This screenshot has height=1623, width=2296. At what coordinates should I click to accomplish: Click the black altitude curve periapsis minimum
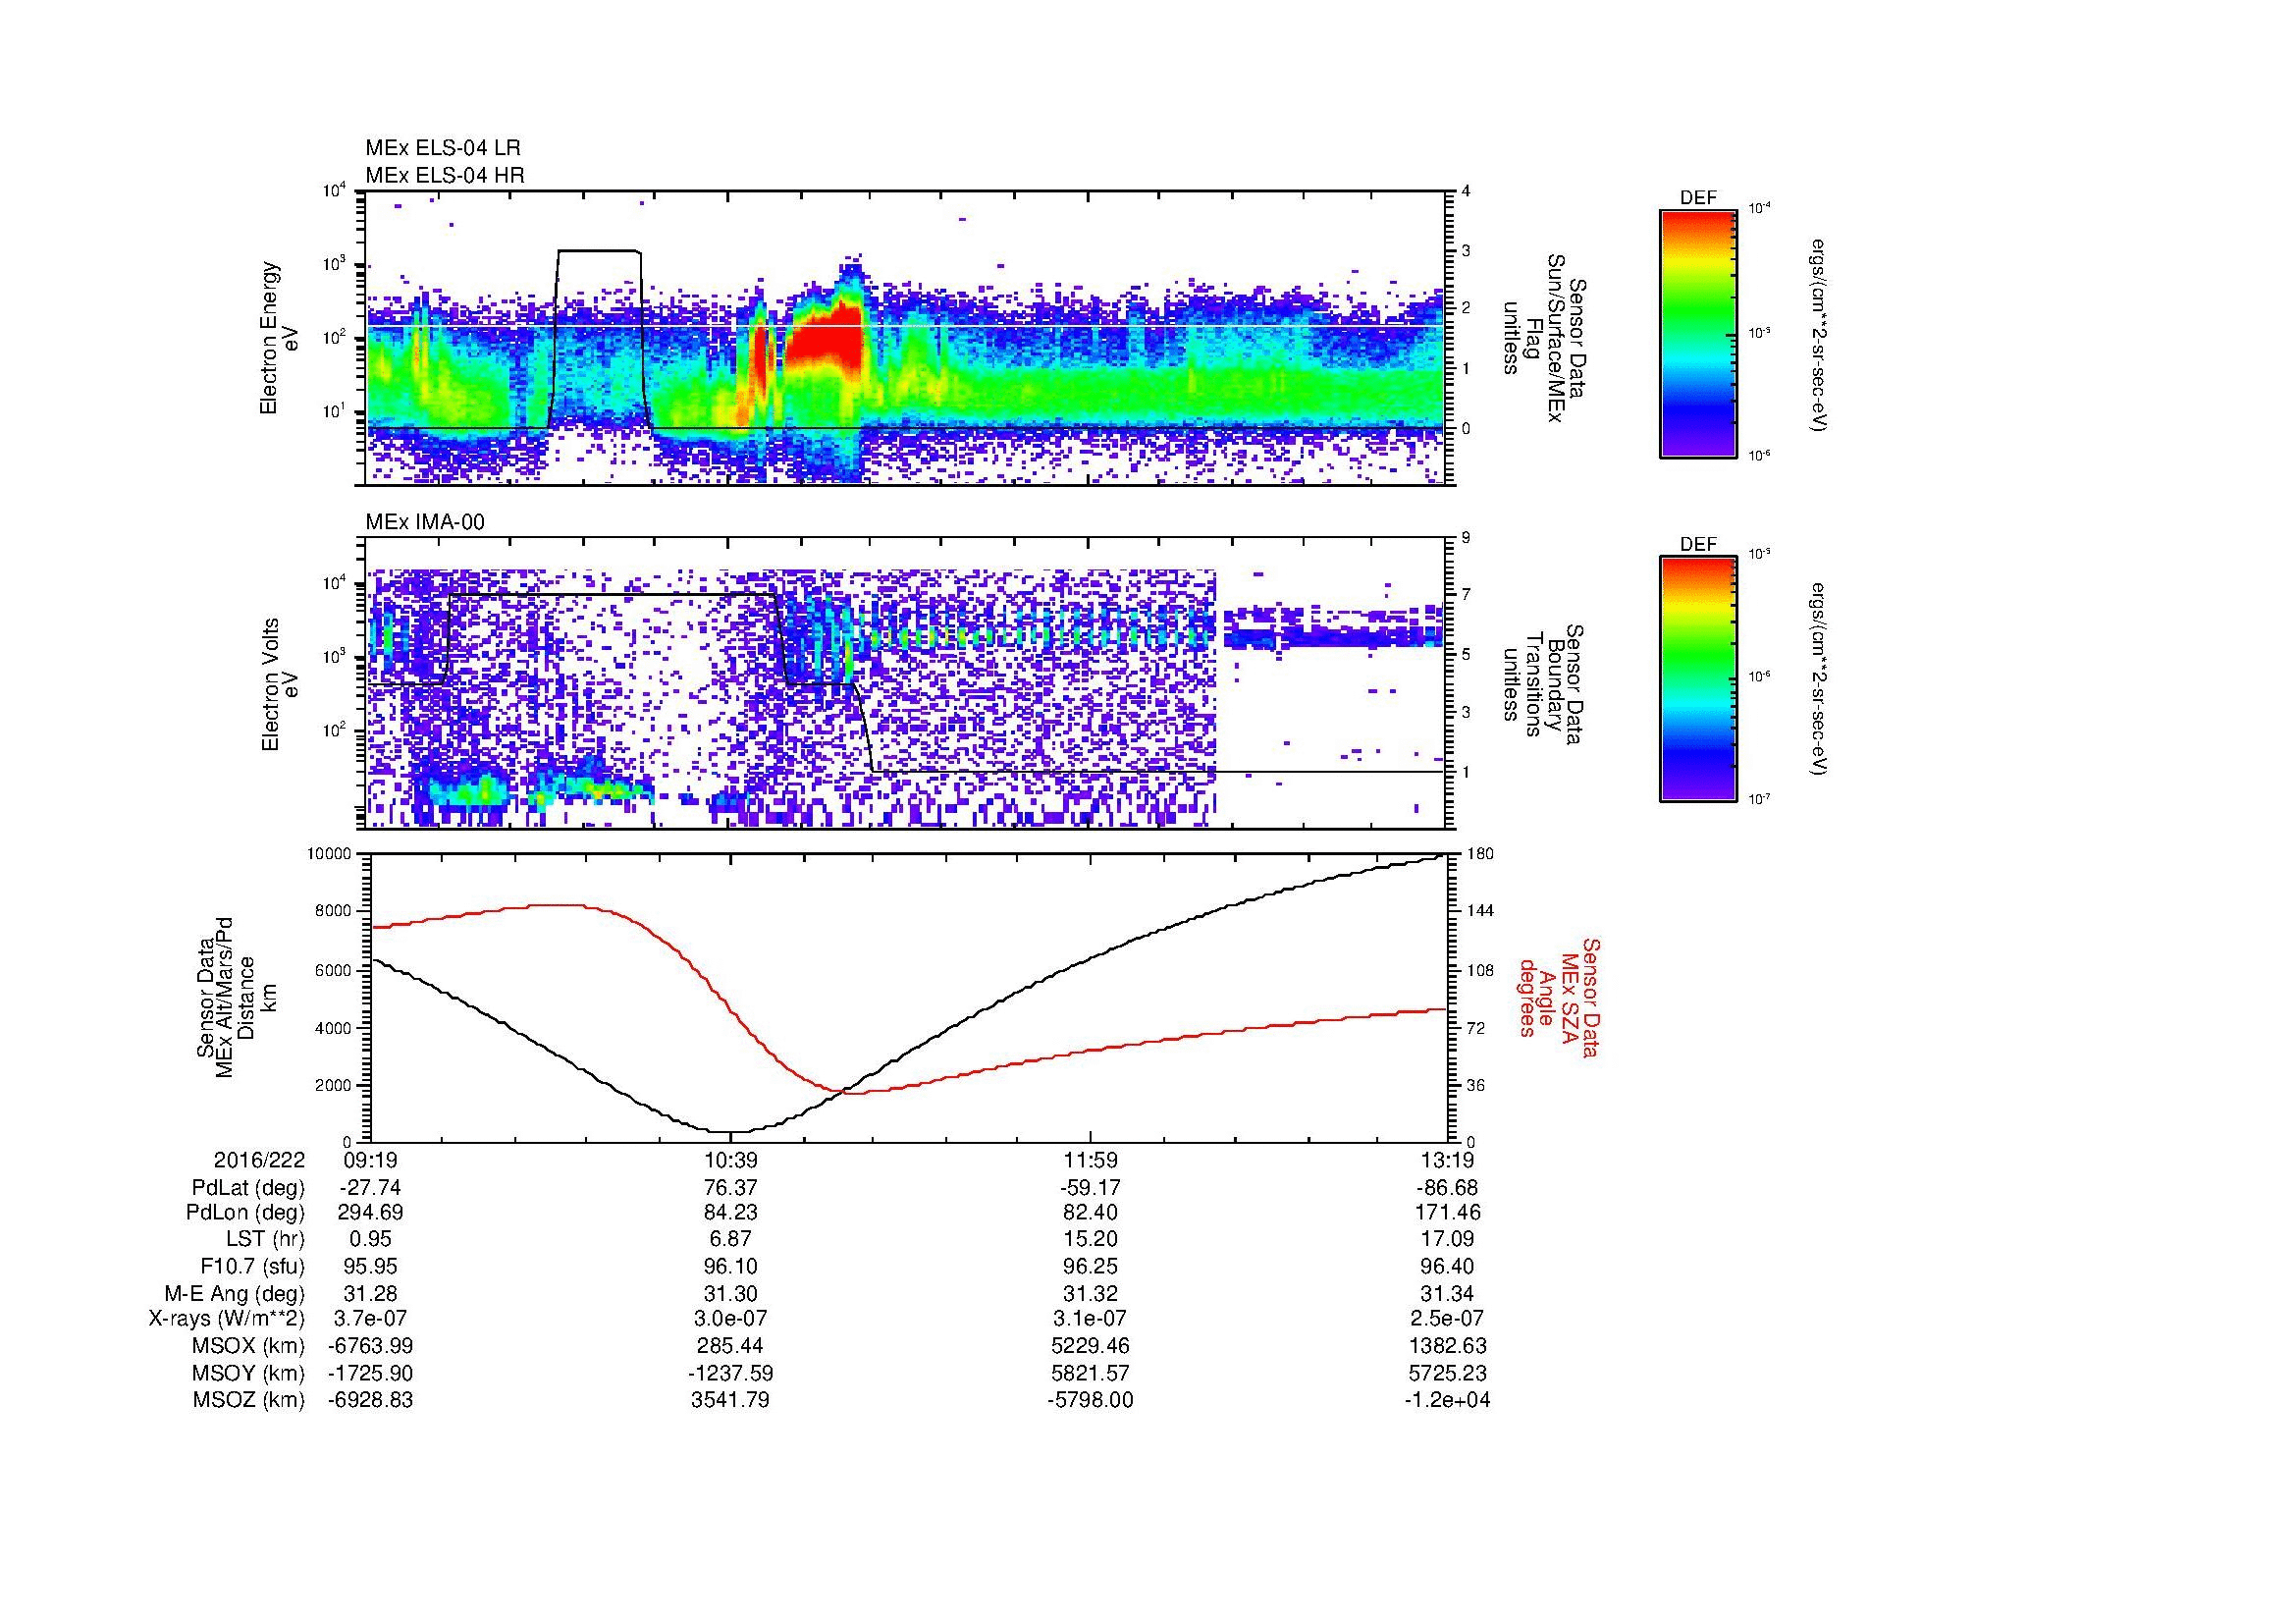(733, 1131)
